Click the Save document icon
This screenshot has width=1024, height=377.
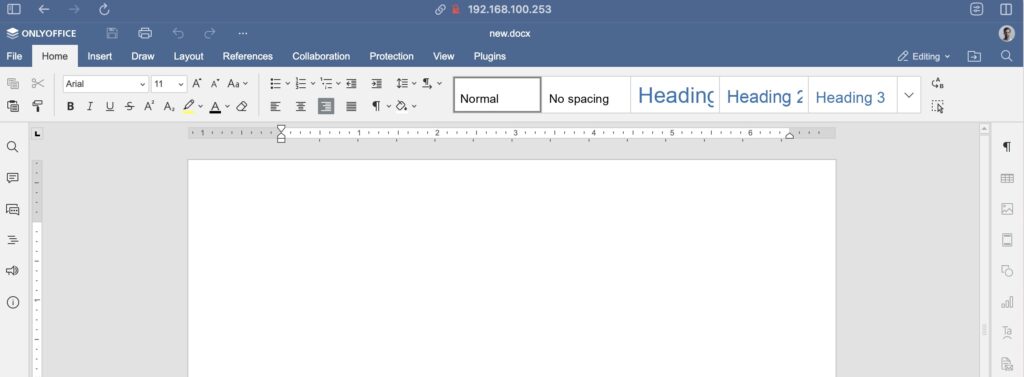(112, 33)
